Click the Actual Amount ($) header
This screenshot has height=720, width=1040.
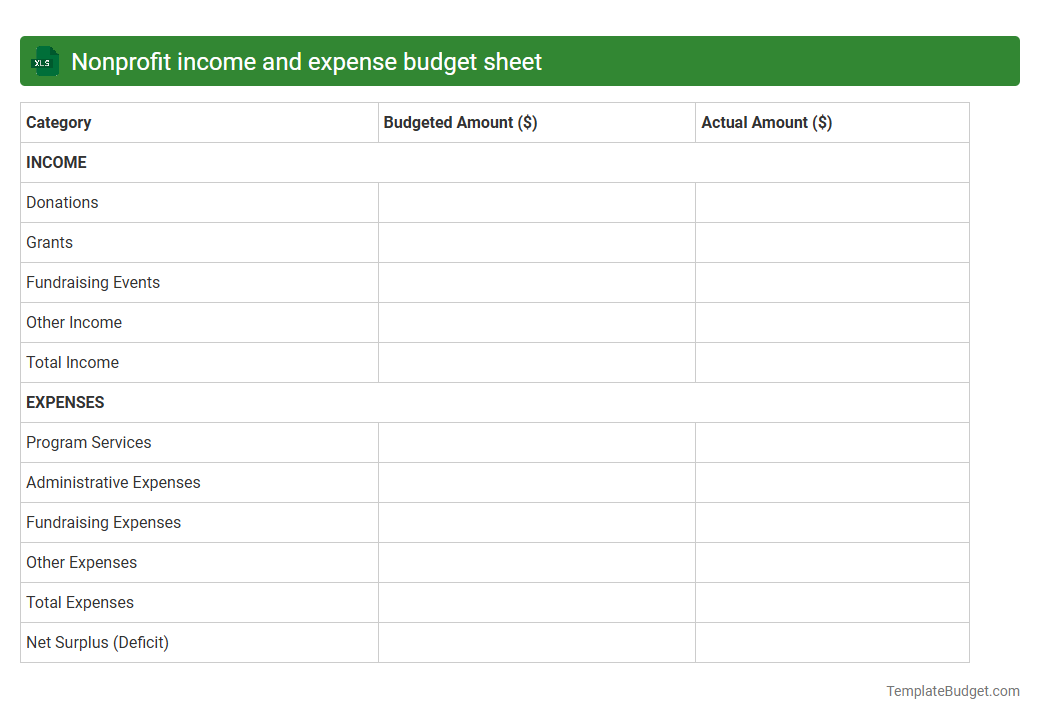(x=766, y=122)
